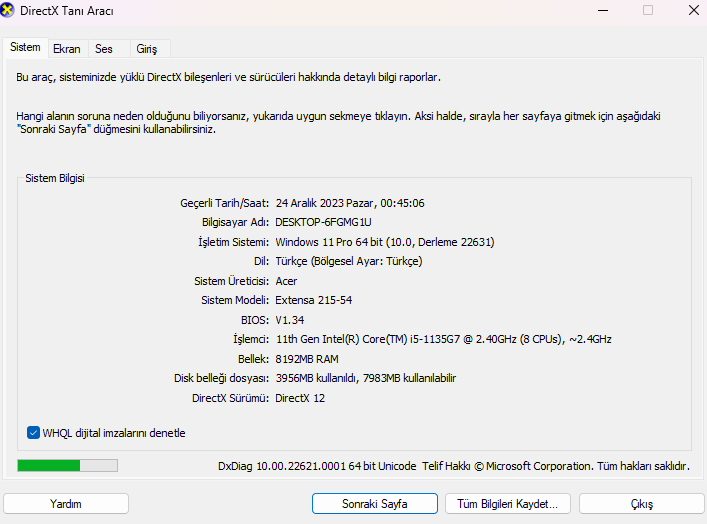Viewport: 707px width, 524px height.
Task: Click the İşlemci label
Action: 251,339
